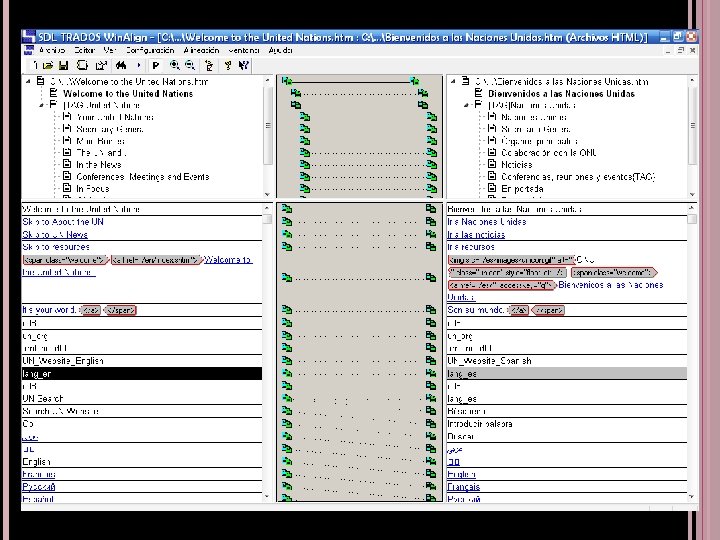Click the 'Ir a las noticias' link

point(476,234)
